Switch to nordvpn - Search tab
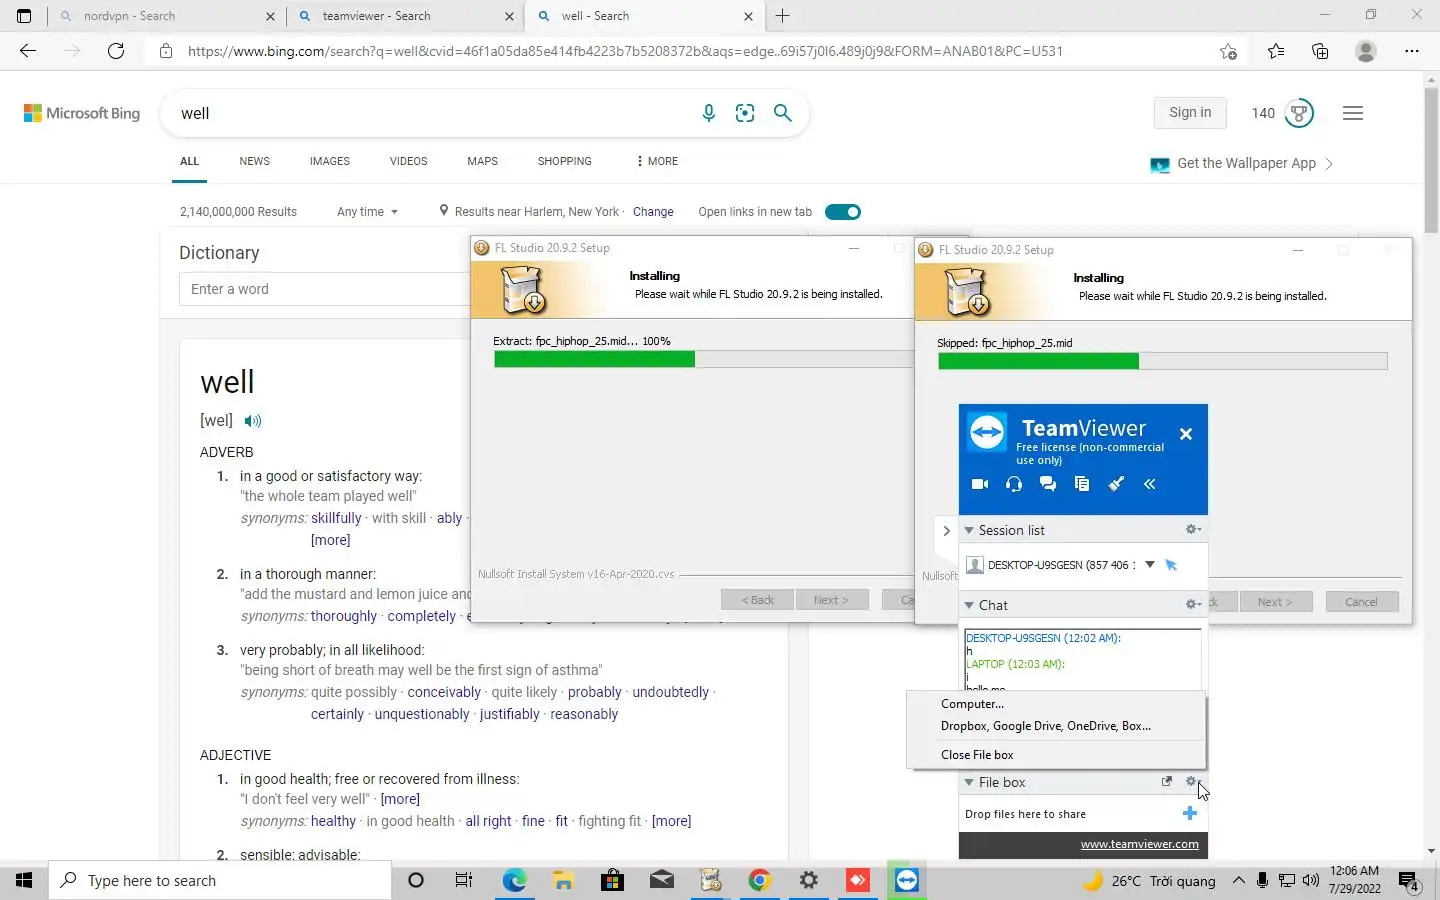Screen dimensions: 1440x900 coord(166,16)
